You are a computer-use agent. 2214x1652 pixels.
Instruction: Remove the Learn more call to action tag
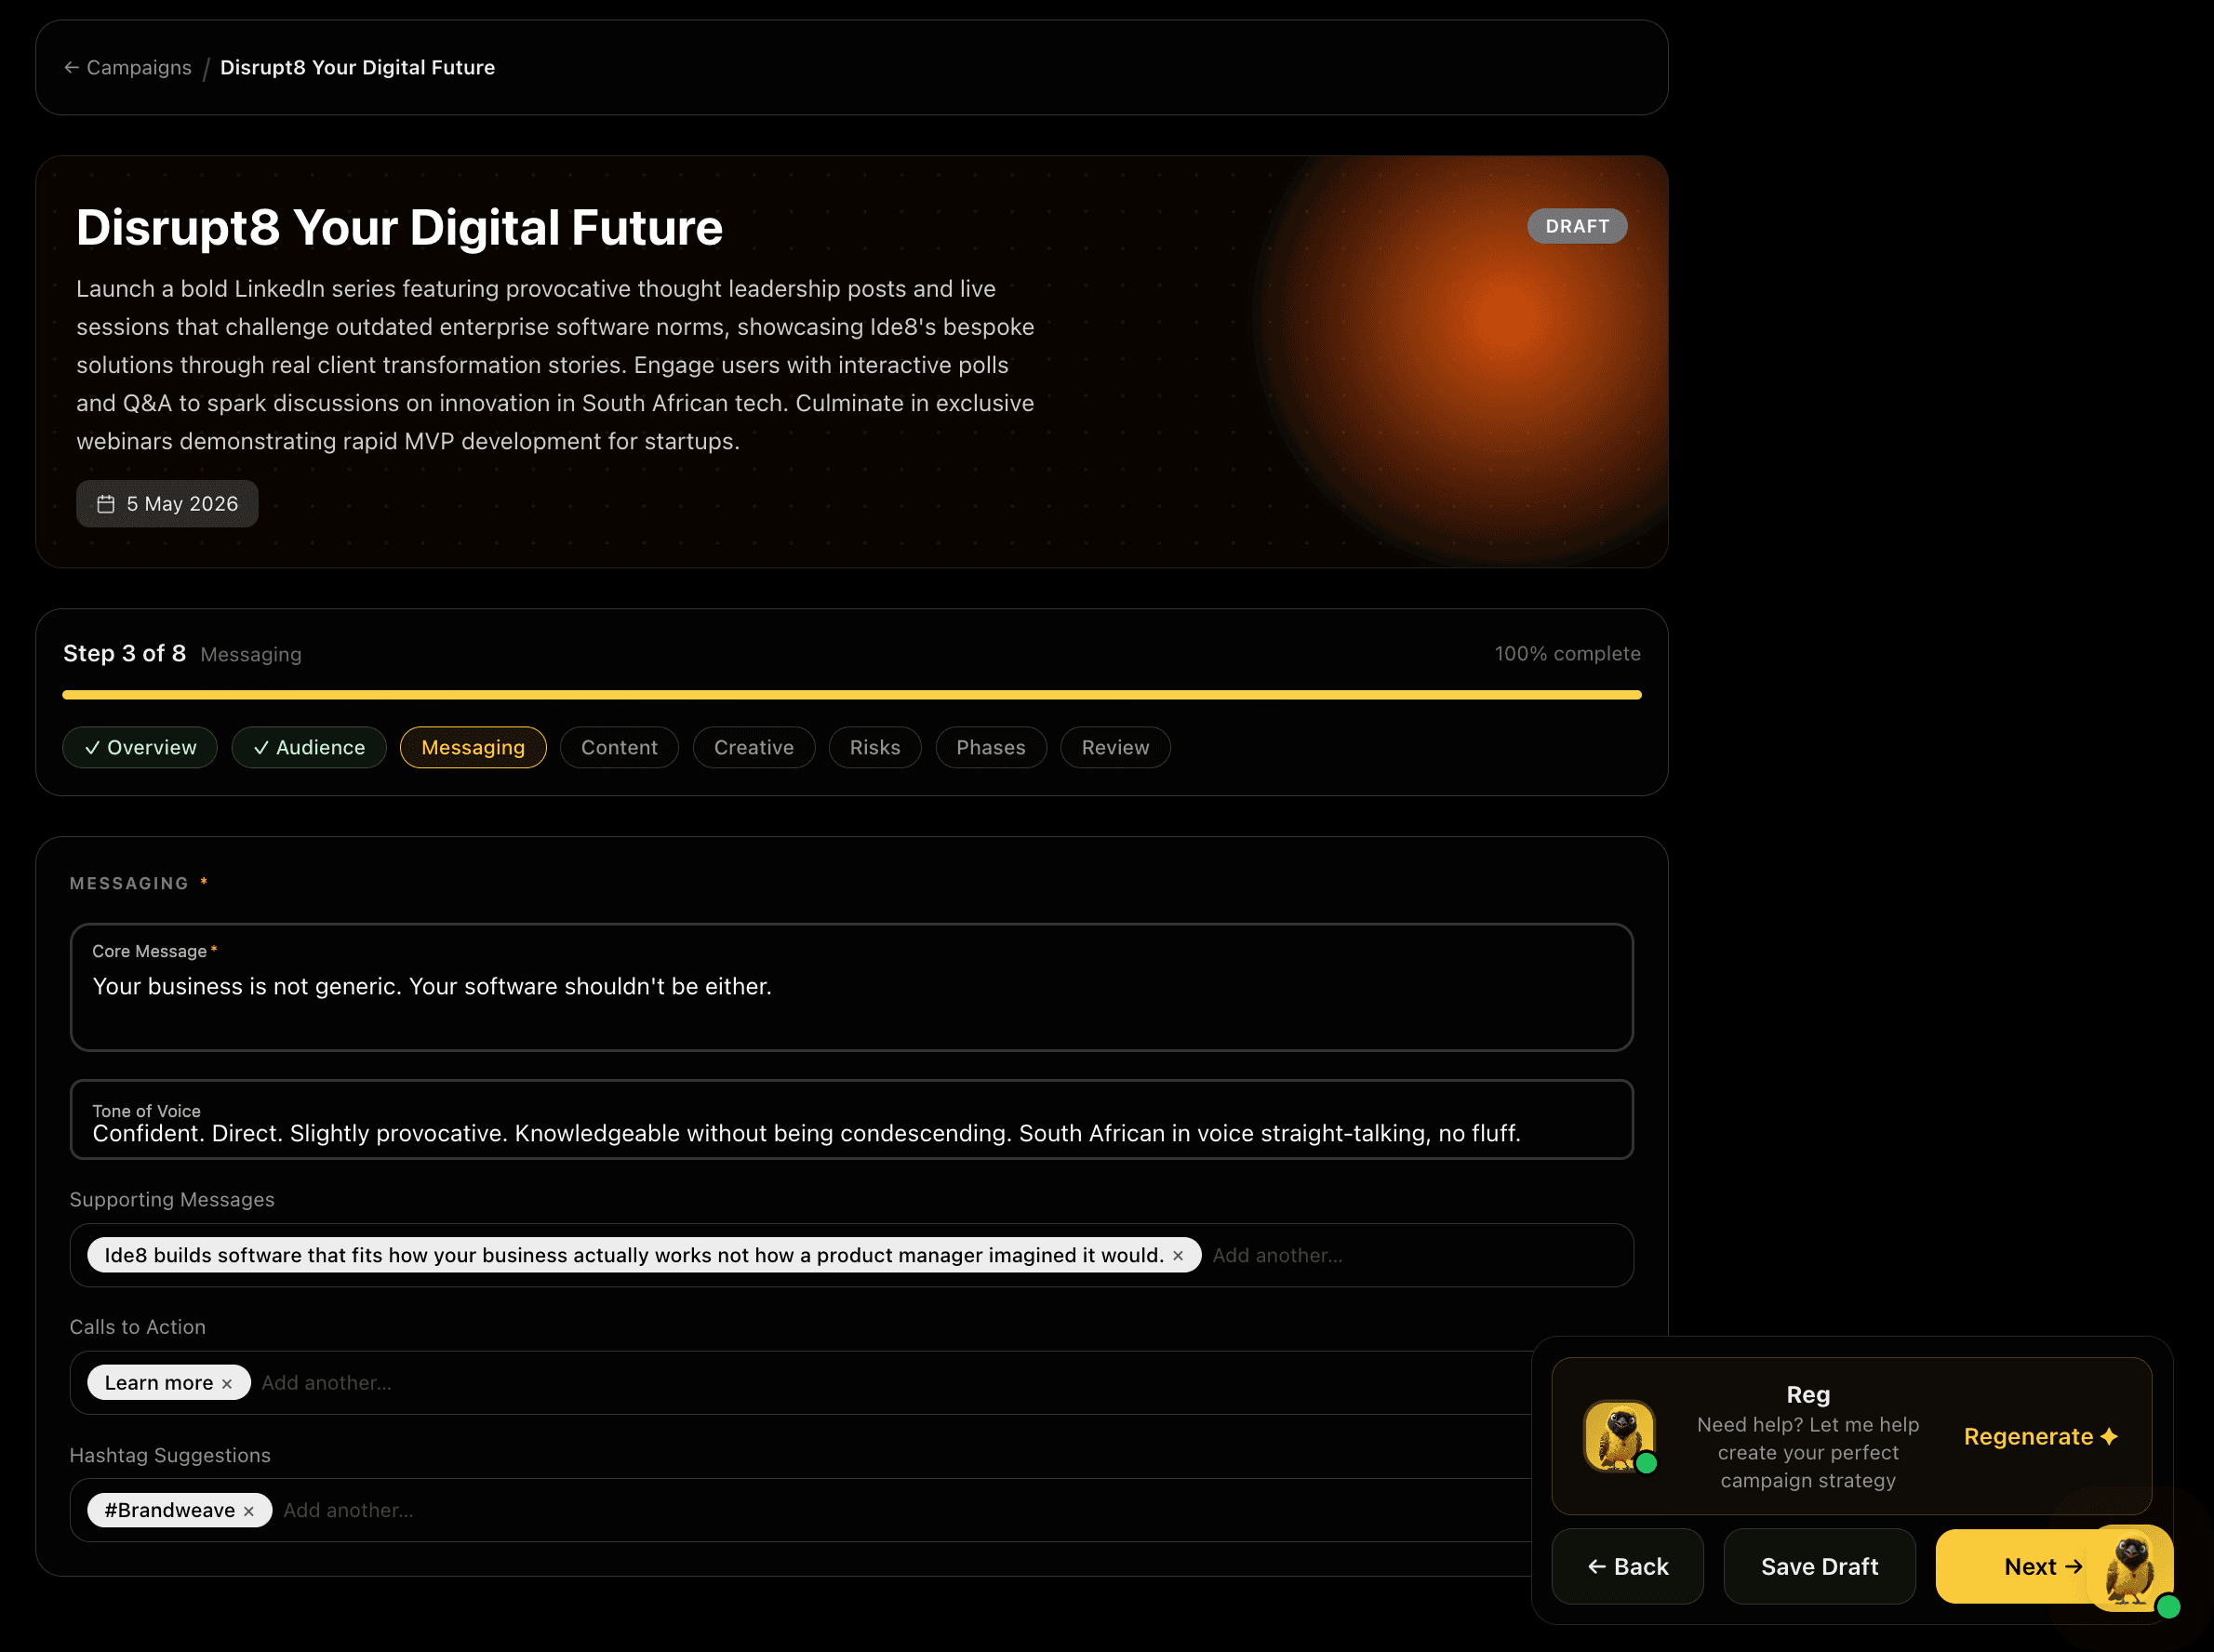pyautogui.click(x=227, y=1384)
